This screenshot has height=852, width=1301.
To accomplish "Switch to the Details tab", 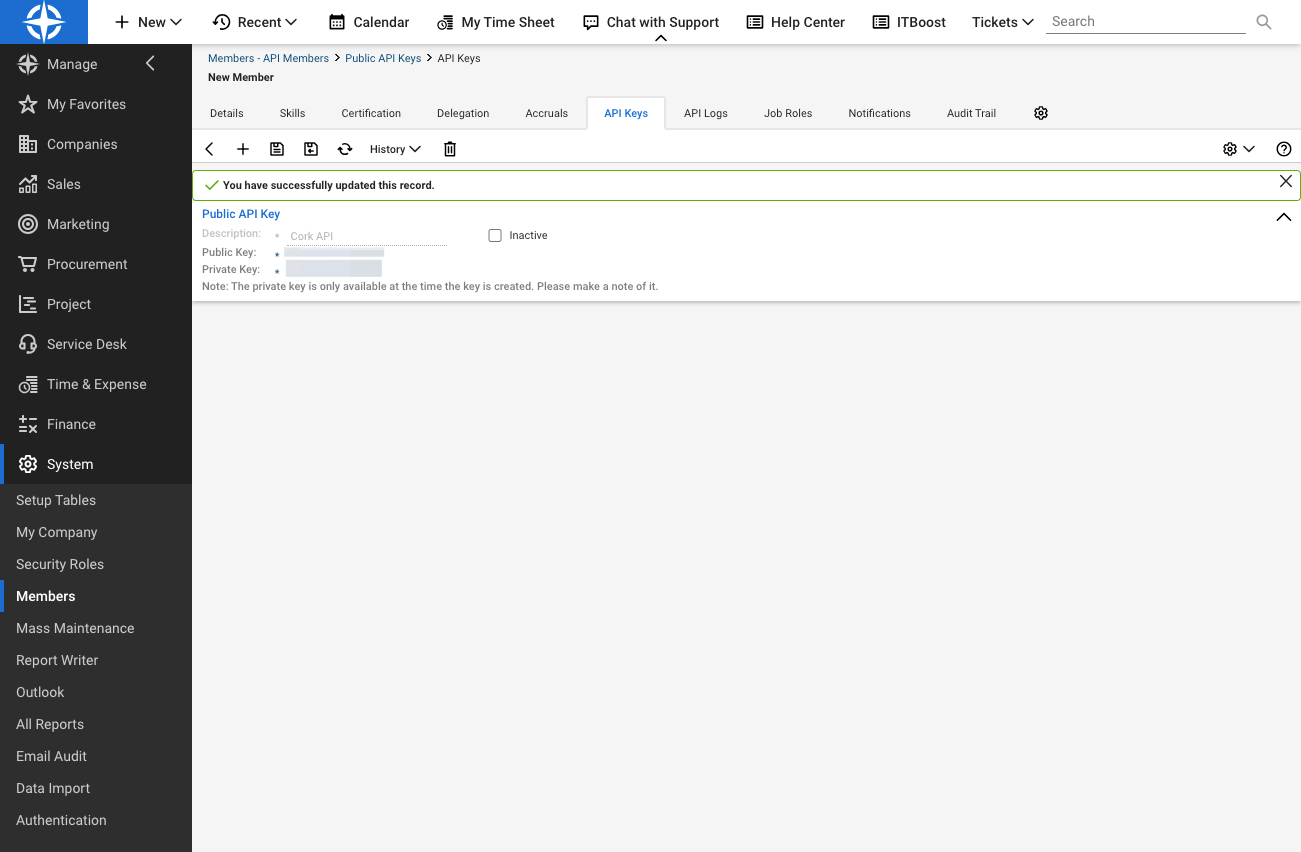I will coord(227,113).
